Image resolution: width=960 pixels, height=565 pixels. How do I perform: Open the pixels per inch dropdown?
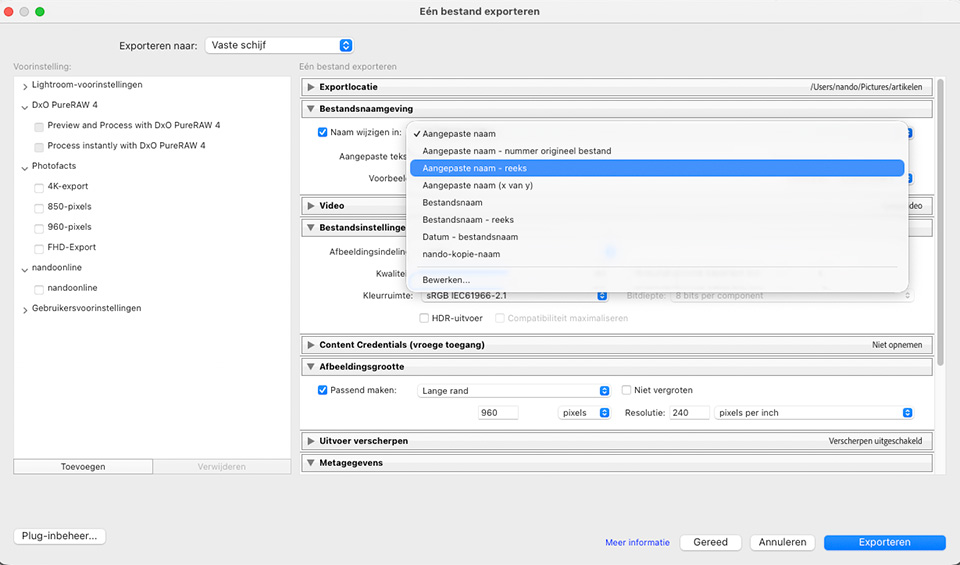tap(815, 413)
